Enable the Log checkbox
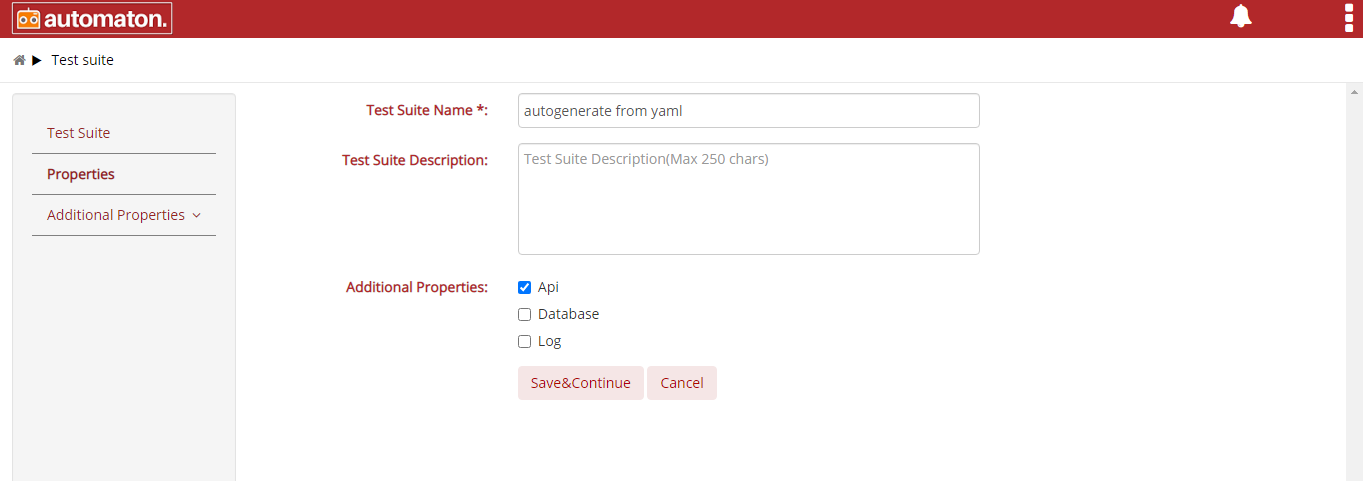 pyautogui.click(x=524, y=342)
